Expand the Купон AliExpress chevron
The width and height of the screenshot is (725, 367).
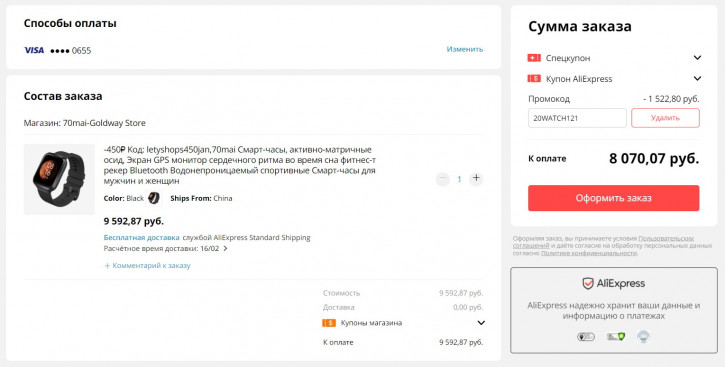tap(697, 79)
